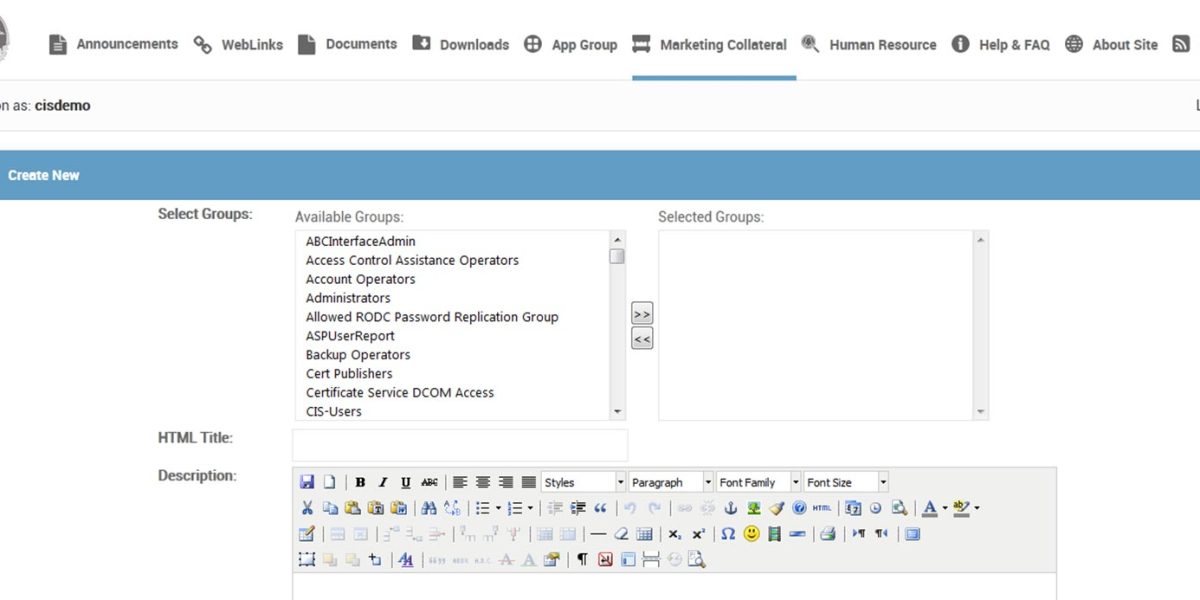Insert an emoticon with the smiley icon
The height and width of the screenshot is (600, 1200).
(x=749, y=534)
